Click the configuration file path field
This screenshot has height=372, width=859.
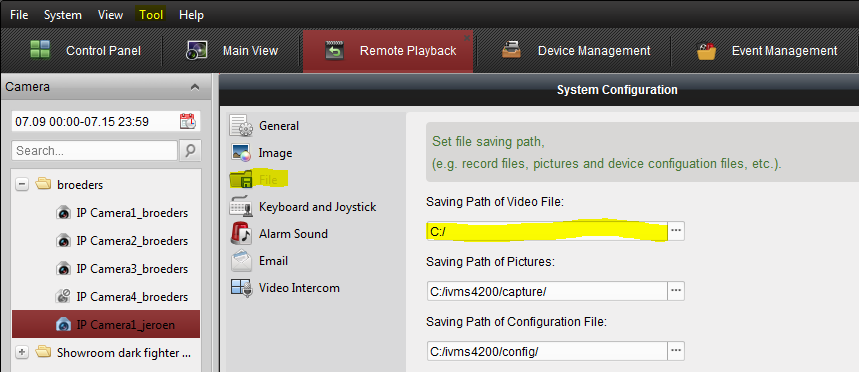(547, 351)
